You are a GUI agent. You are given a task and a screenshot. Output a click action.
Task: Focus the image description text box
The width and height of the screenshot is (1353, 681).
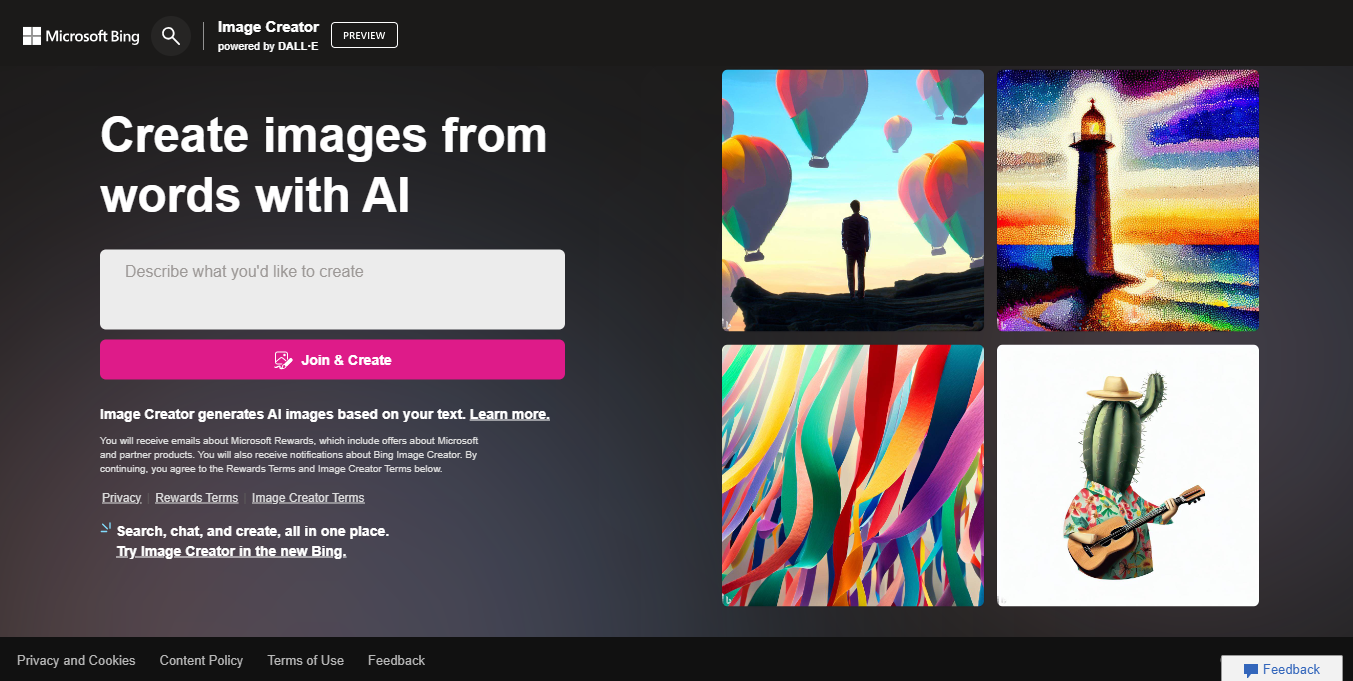click(332, 289)
